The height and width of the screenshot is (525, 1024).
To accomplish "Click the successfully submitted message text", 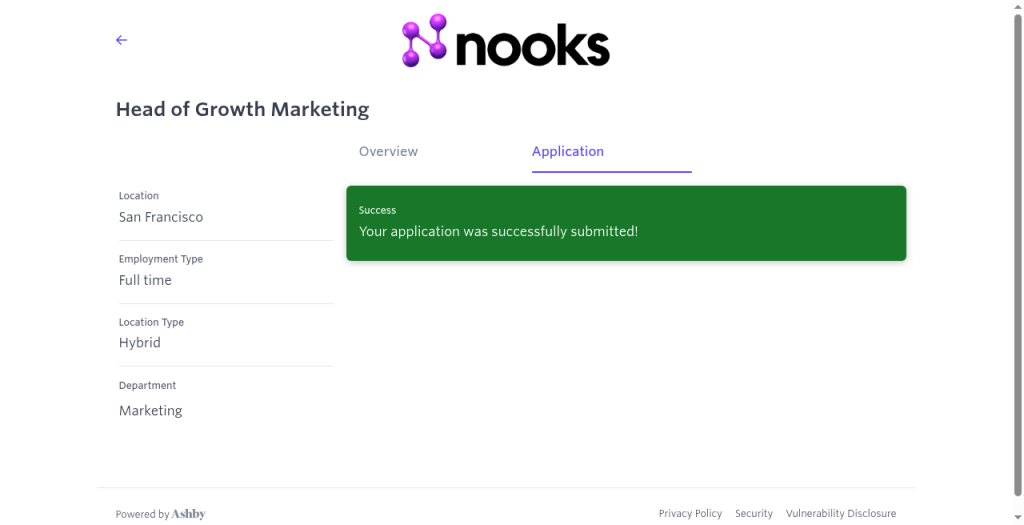I will click(498, 231).
